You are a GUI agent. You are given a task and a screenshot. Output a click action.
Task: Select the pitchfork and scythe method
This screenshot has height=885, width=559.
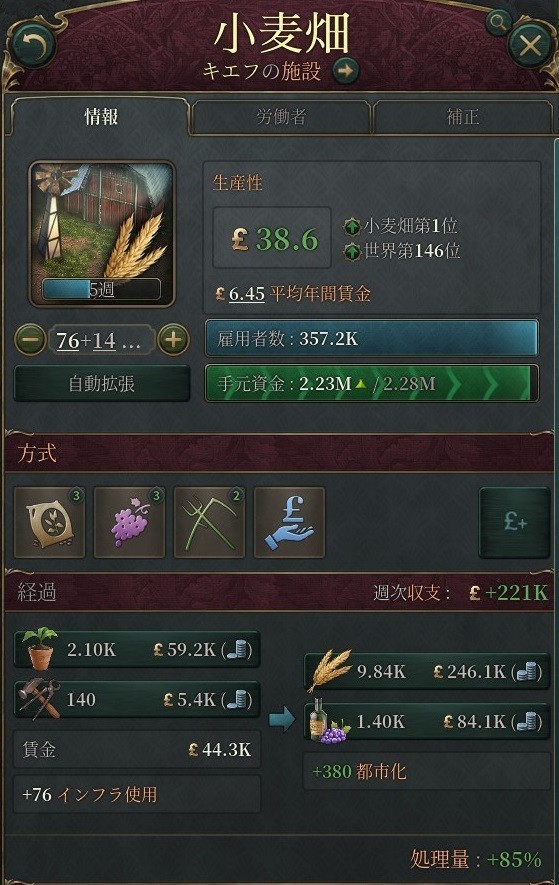(x=209, y=523)
